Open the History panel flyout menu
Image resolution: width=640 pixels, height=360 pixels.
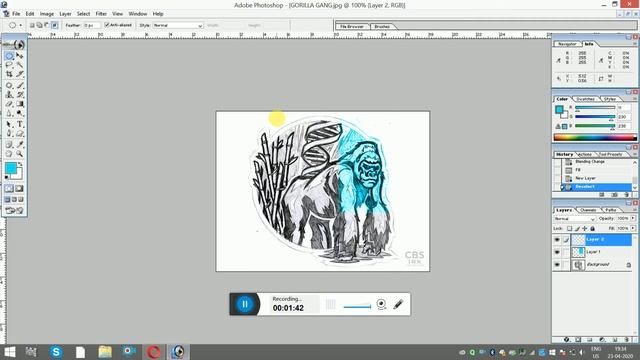[635, 154]
